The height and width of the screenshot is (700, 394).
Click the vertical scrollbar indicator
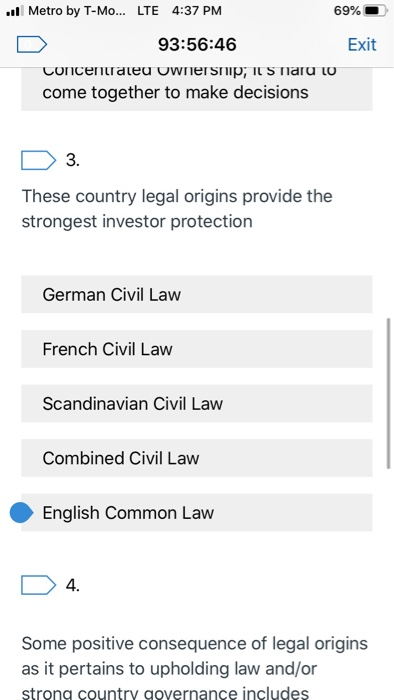click(388, 393)
